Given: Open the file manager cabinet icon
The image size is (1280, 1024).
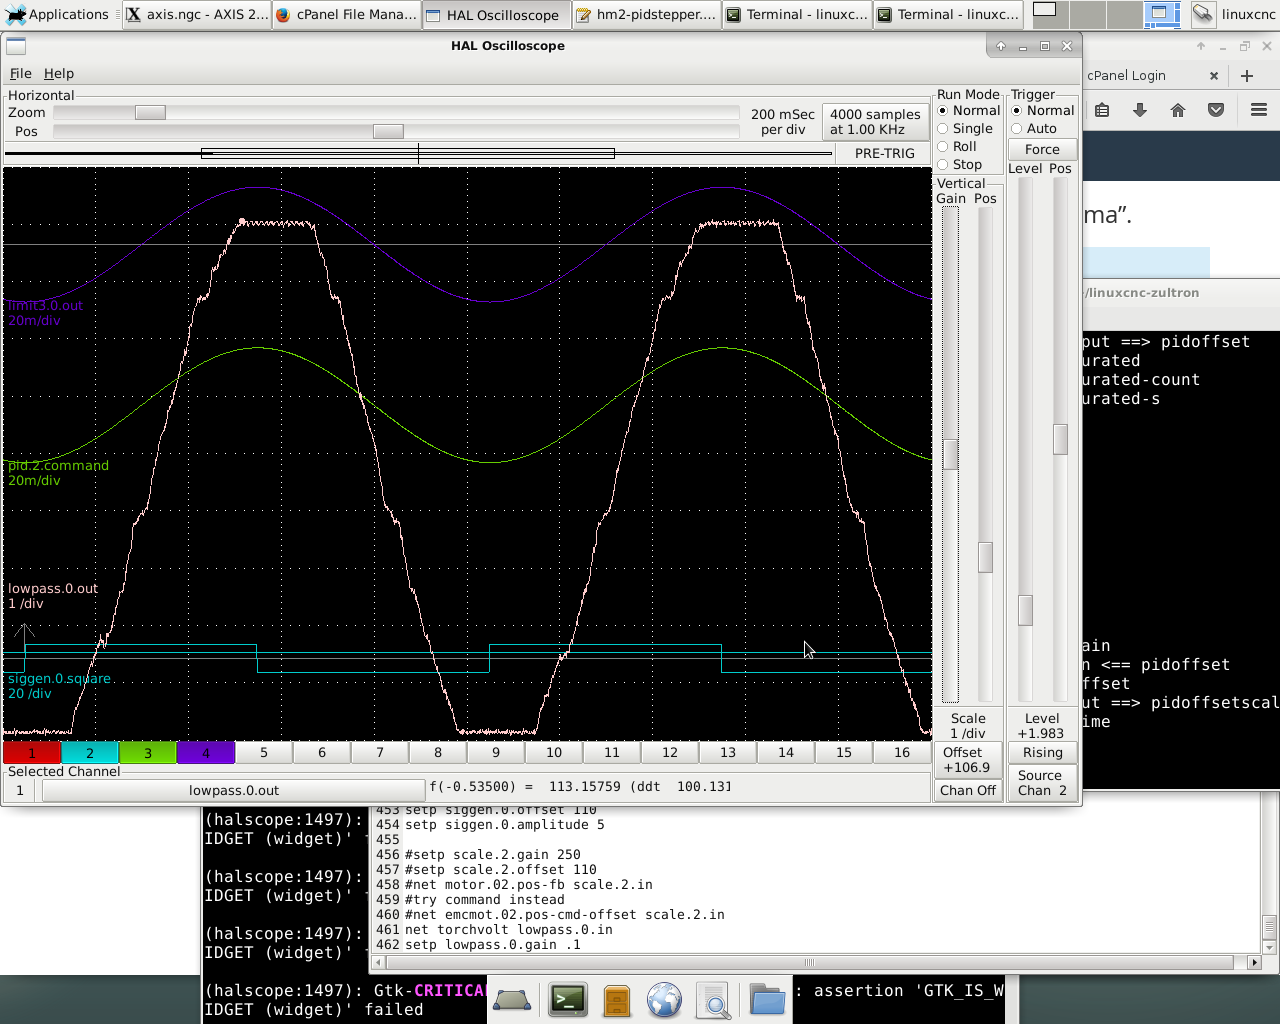Looking at the screenshot, I should point(616,999).
